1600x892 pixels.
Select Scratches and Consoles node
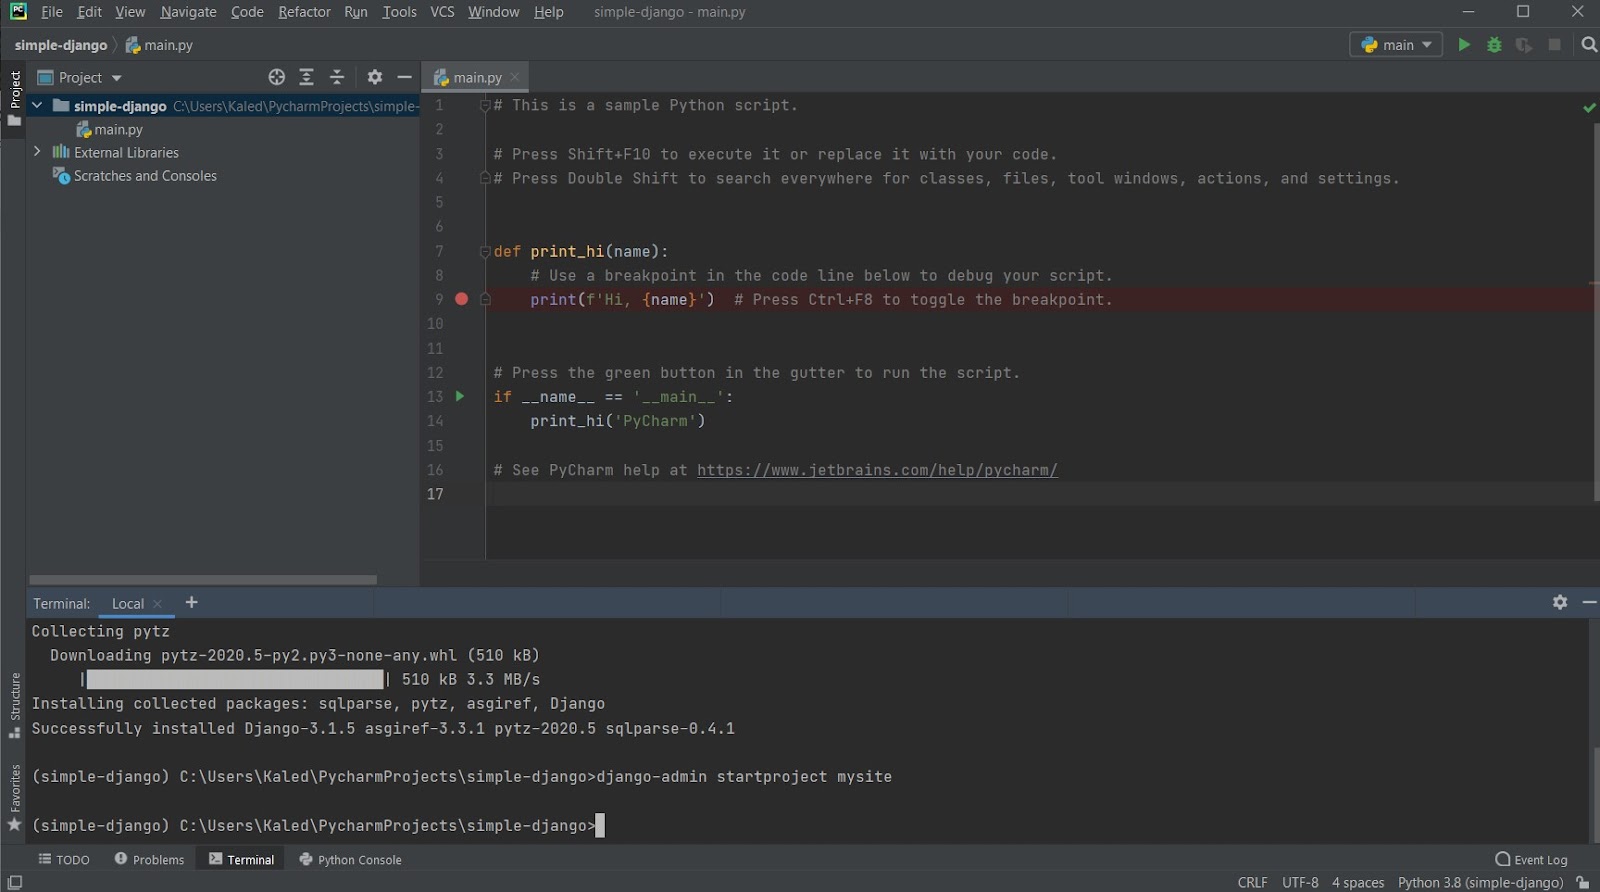pos(134,175)
